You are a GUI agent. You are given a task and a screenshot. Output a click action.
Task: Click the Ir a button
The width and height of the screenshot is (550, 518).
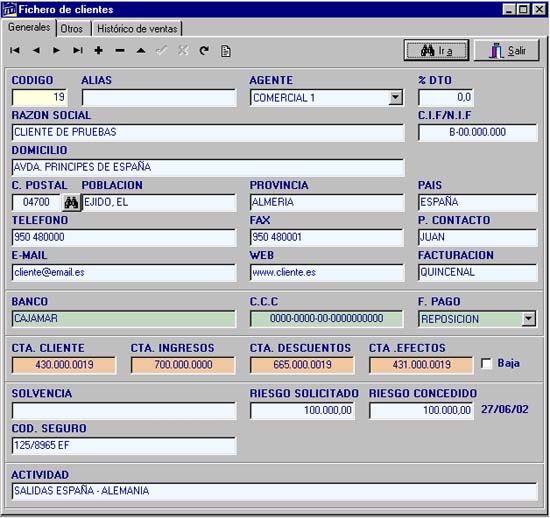[436, 51]
